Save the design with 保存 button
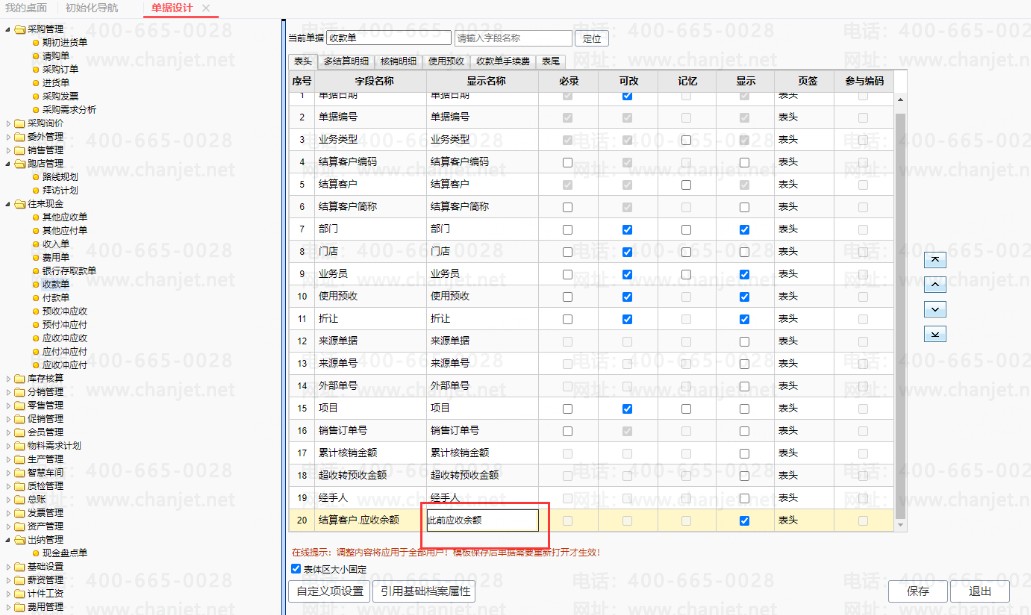This screenshot has height=615, width=1031. [918, 591]
